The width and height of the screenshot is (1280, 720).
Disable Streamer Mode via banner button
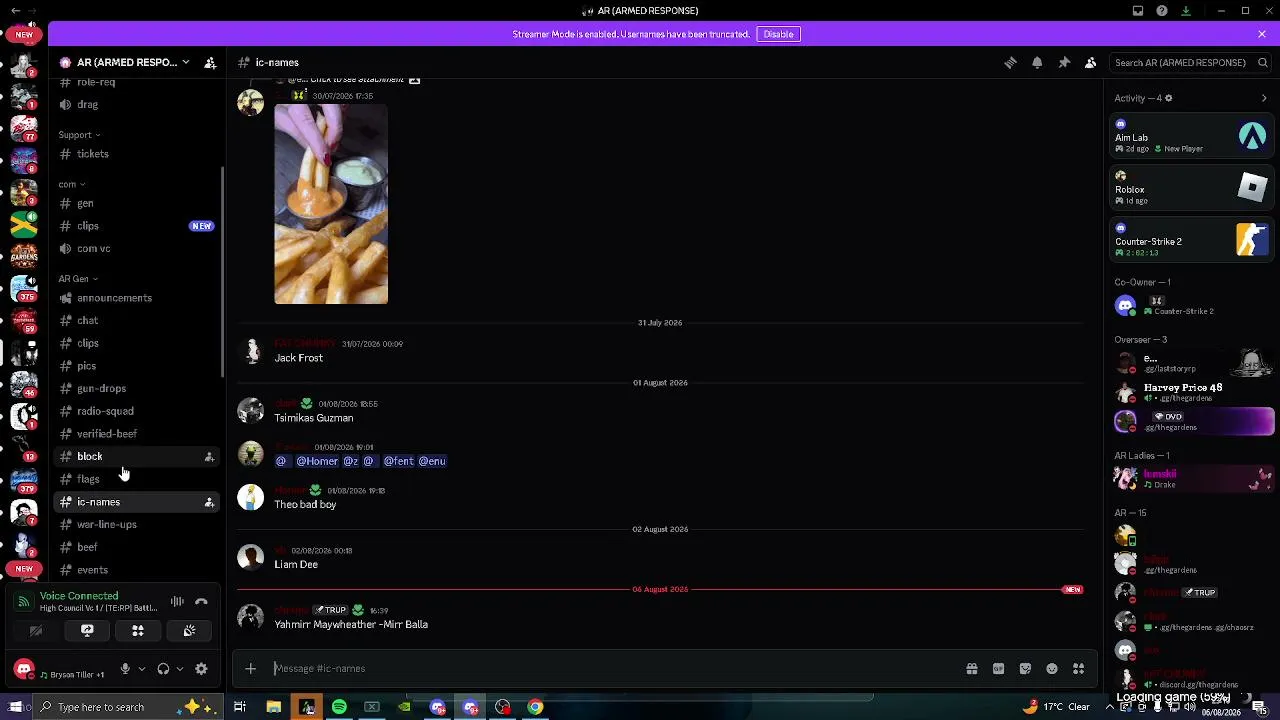778,34
